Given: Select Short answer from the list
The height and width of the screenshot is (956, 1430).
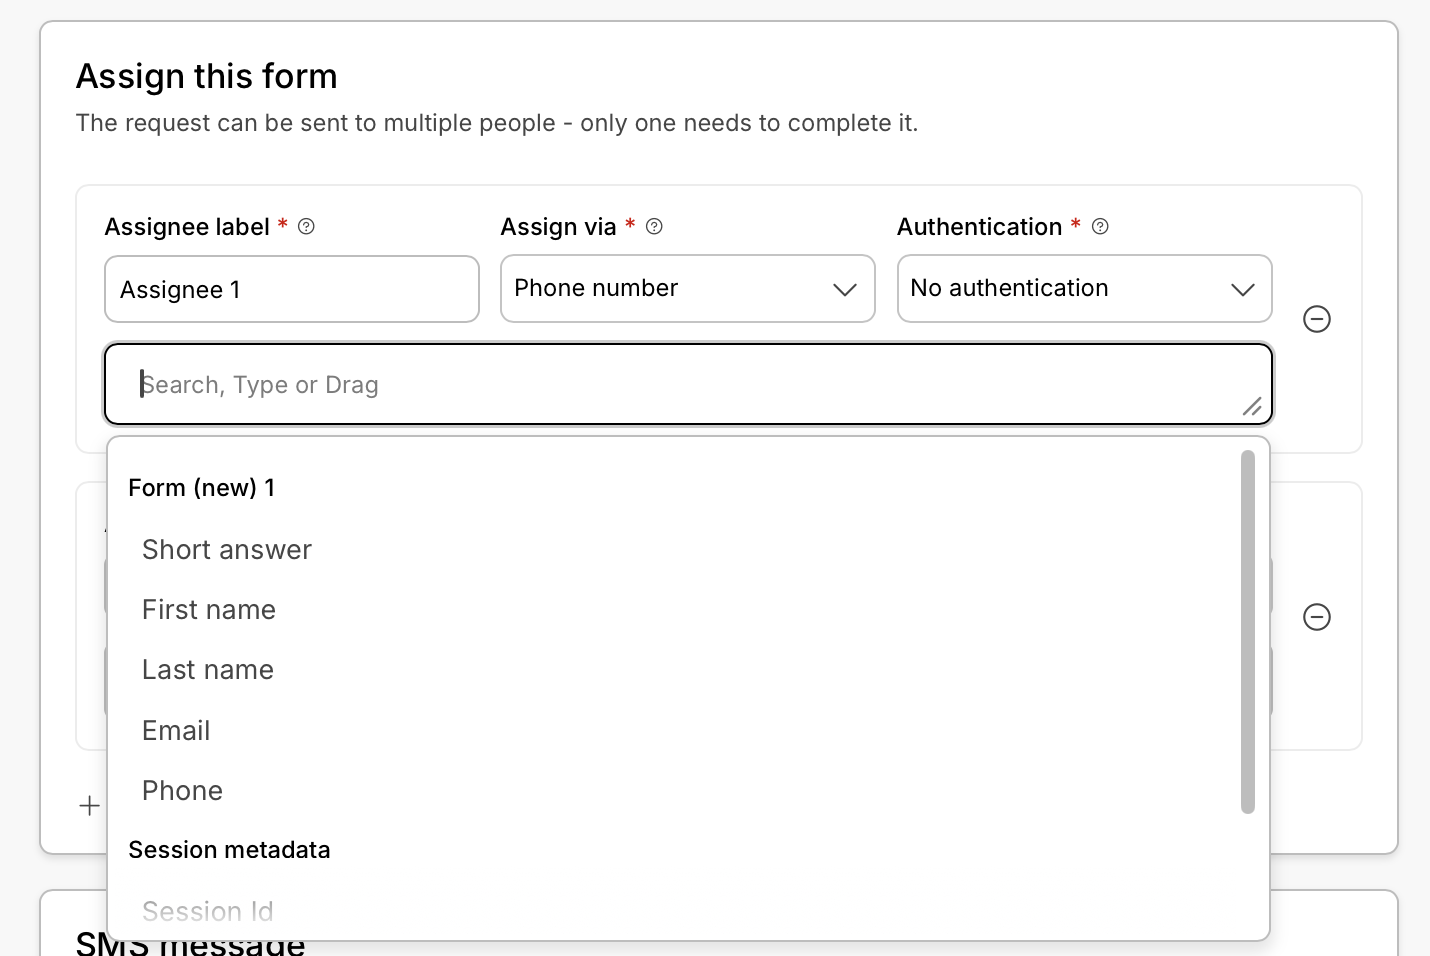Looking at the screenshot, I should 227,550.
